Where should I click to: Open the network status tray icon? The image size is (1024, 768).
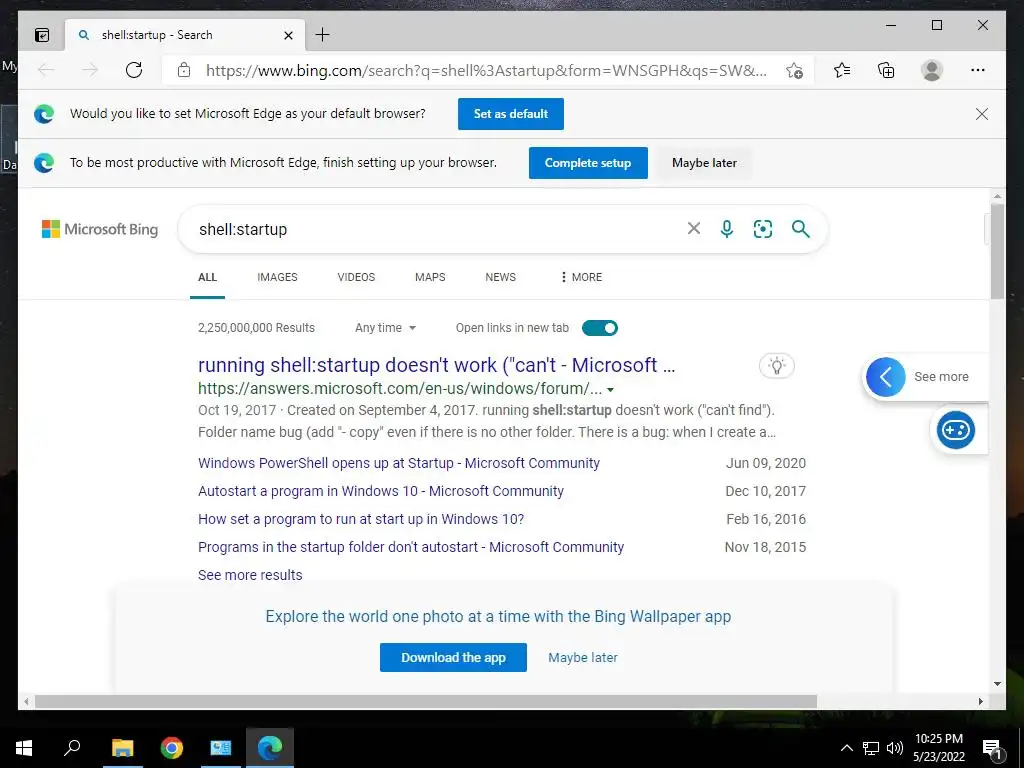[x=871, y=748]
